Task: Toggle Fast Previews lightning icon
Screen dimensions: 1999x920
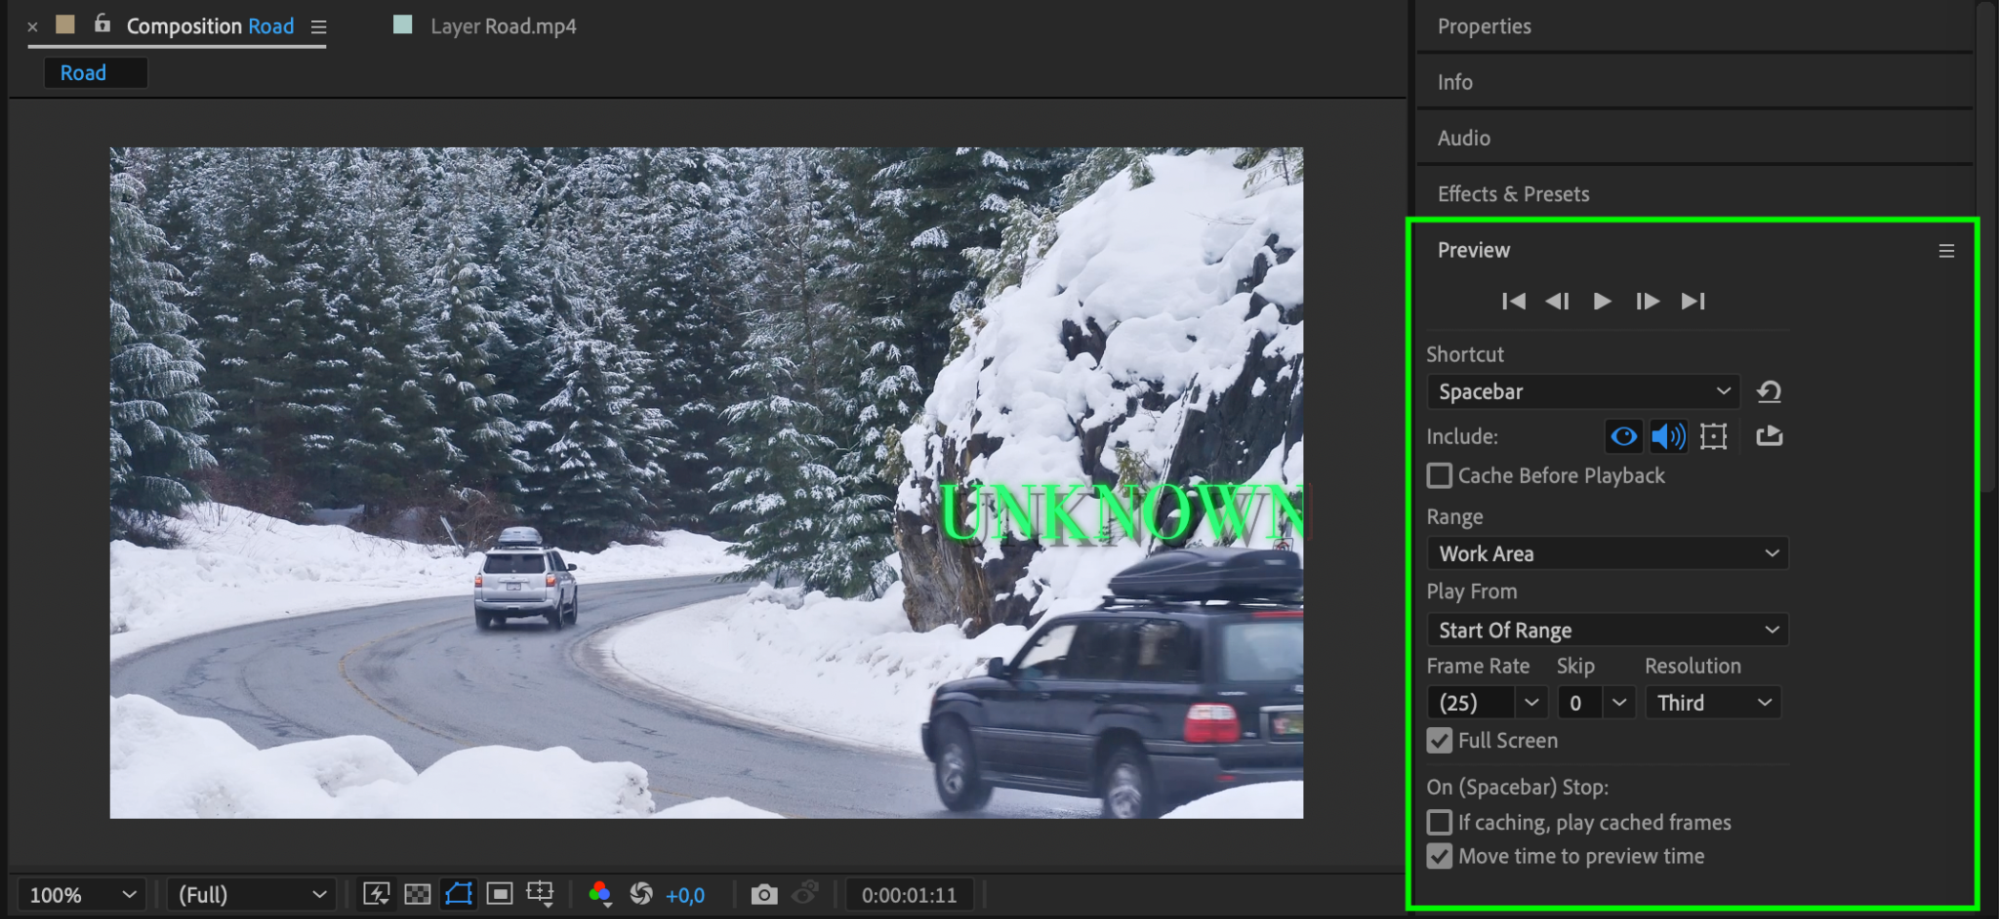Action: [x=376, y=894]
